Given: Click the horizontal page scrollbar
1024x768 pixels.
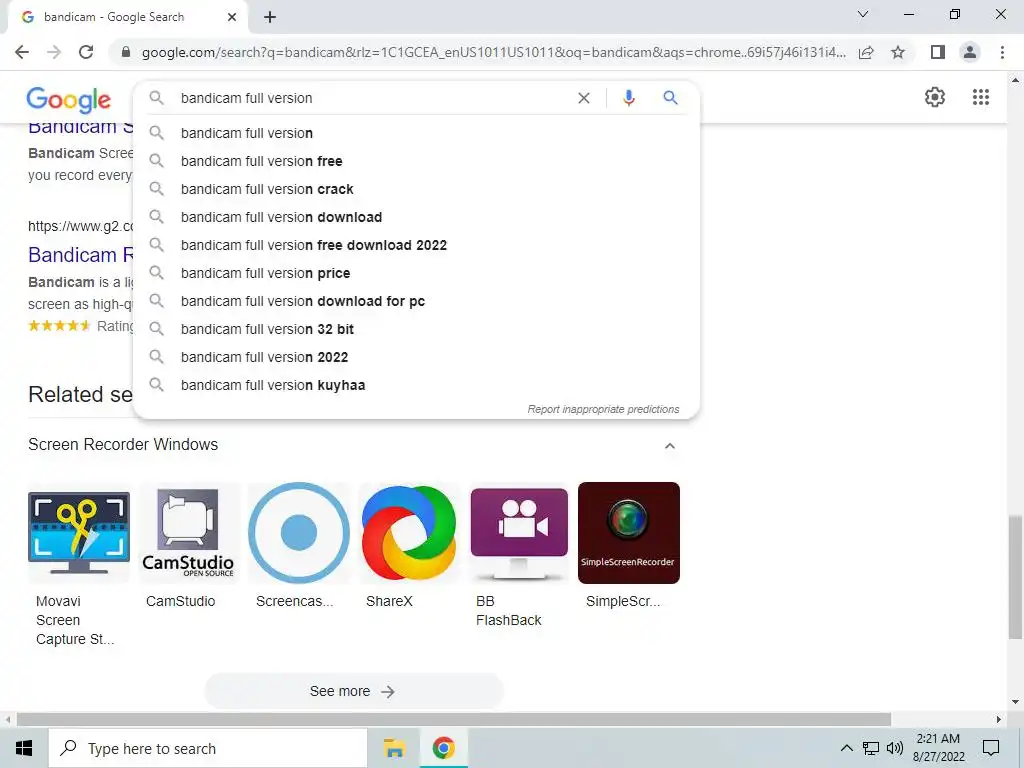Looking at the screenshot, I should point(454,720).
